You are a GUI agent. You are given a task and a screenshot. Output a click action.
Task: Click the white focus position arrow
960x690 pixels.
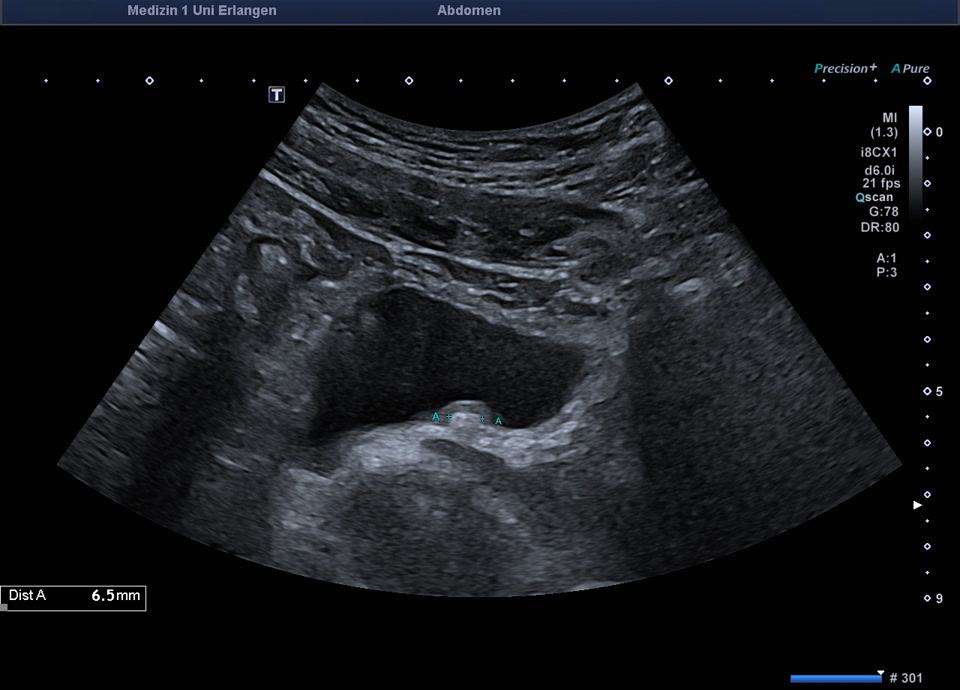[x=917, y=506]
